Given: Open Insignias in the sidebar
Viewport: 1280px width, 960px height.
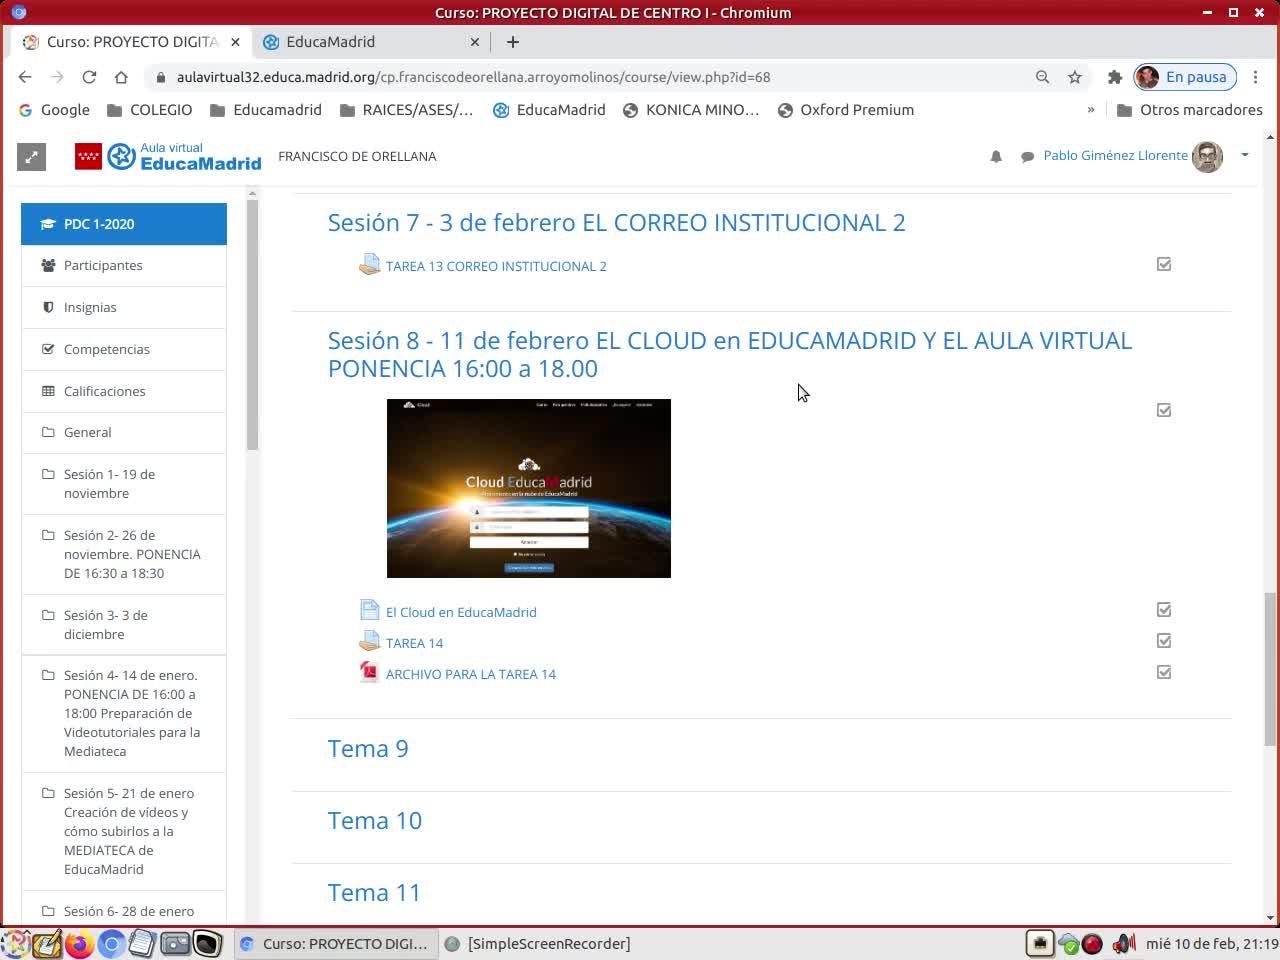Looking at the screenshot, I should pos(124,307).
